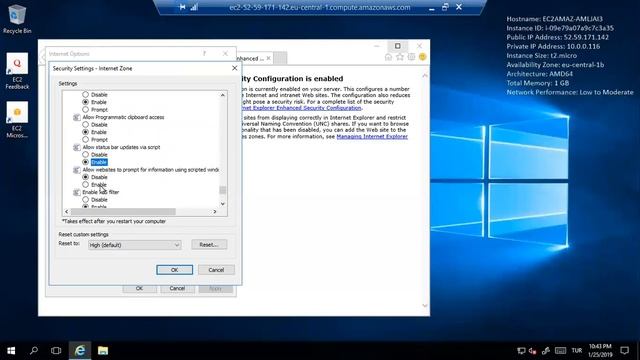
Task: Click the settings list scroll down arrow
Action: 222,204
